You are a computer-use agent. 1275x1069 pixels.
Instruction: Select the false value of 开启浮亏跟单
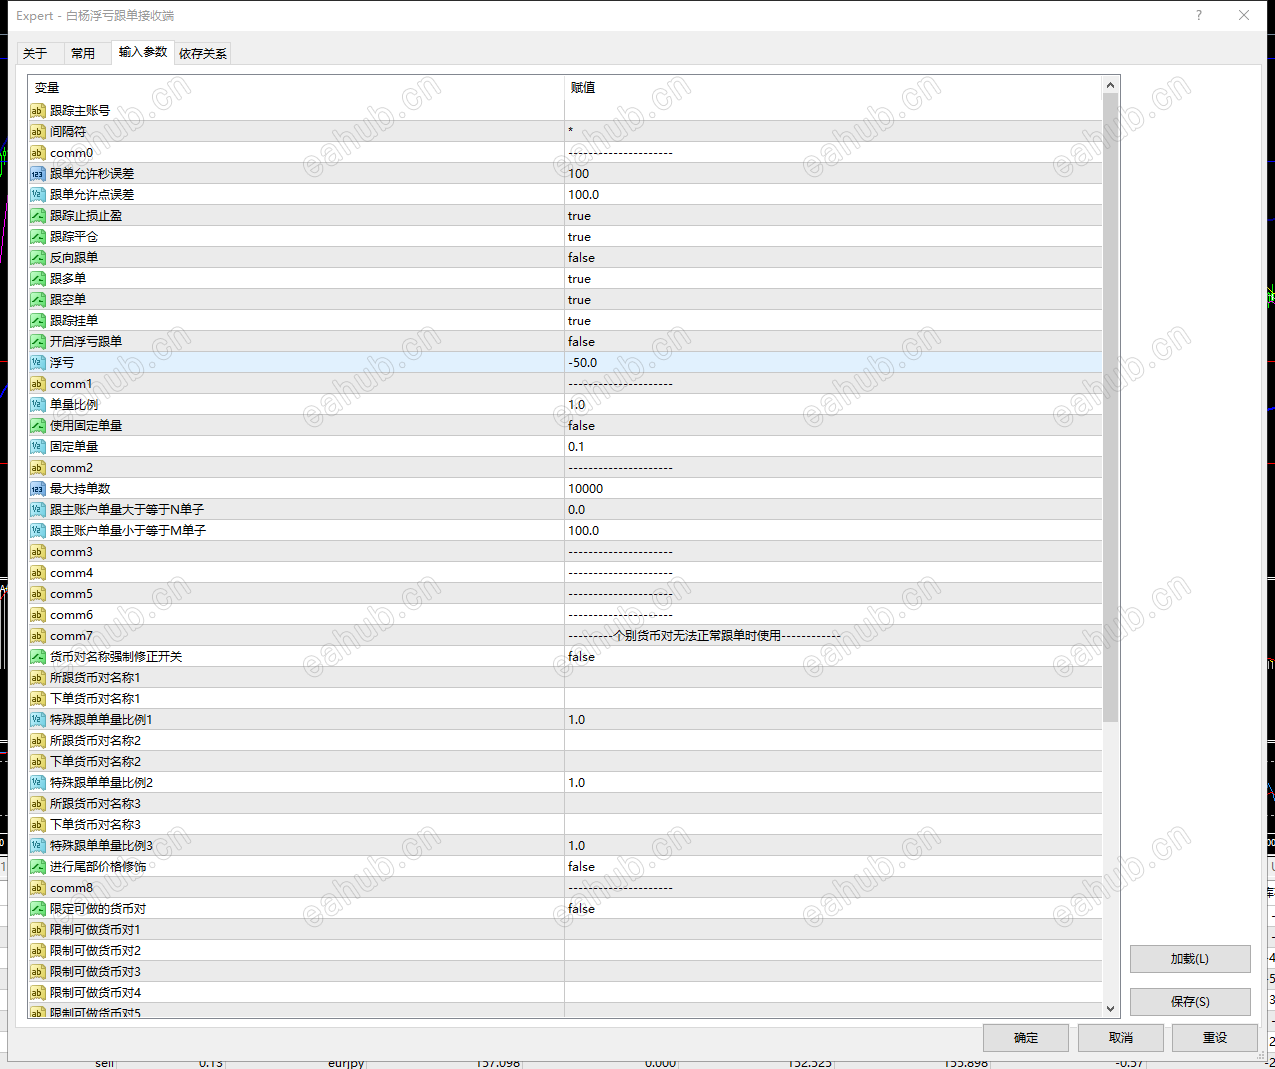581,342
